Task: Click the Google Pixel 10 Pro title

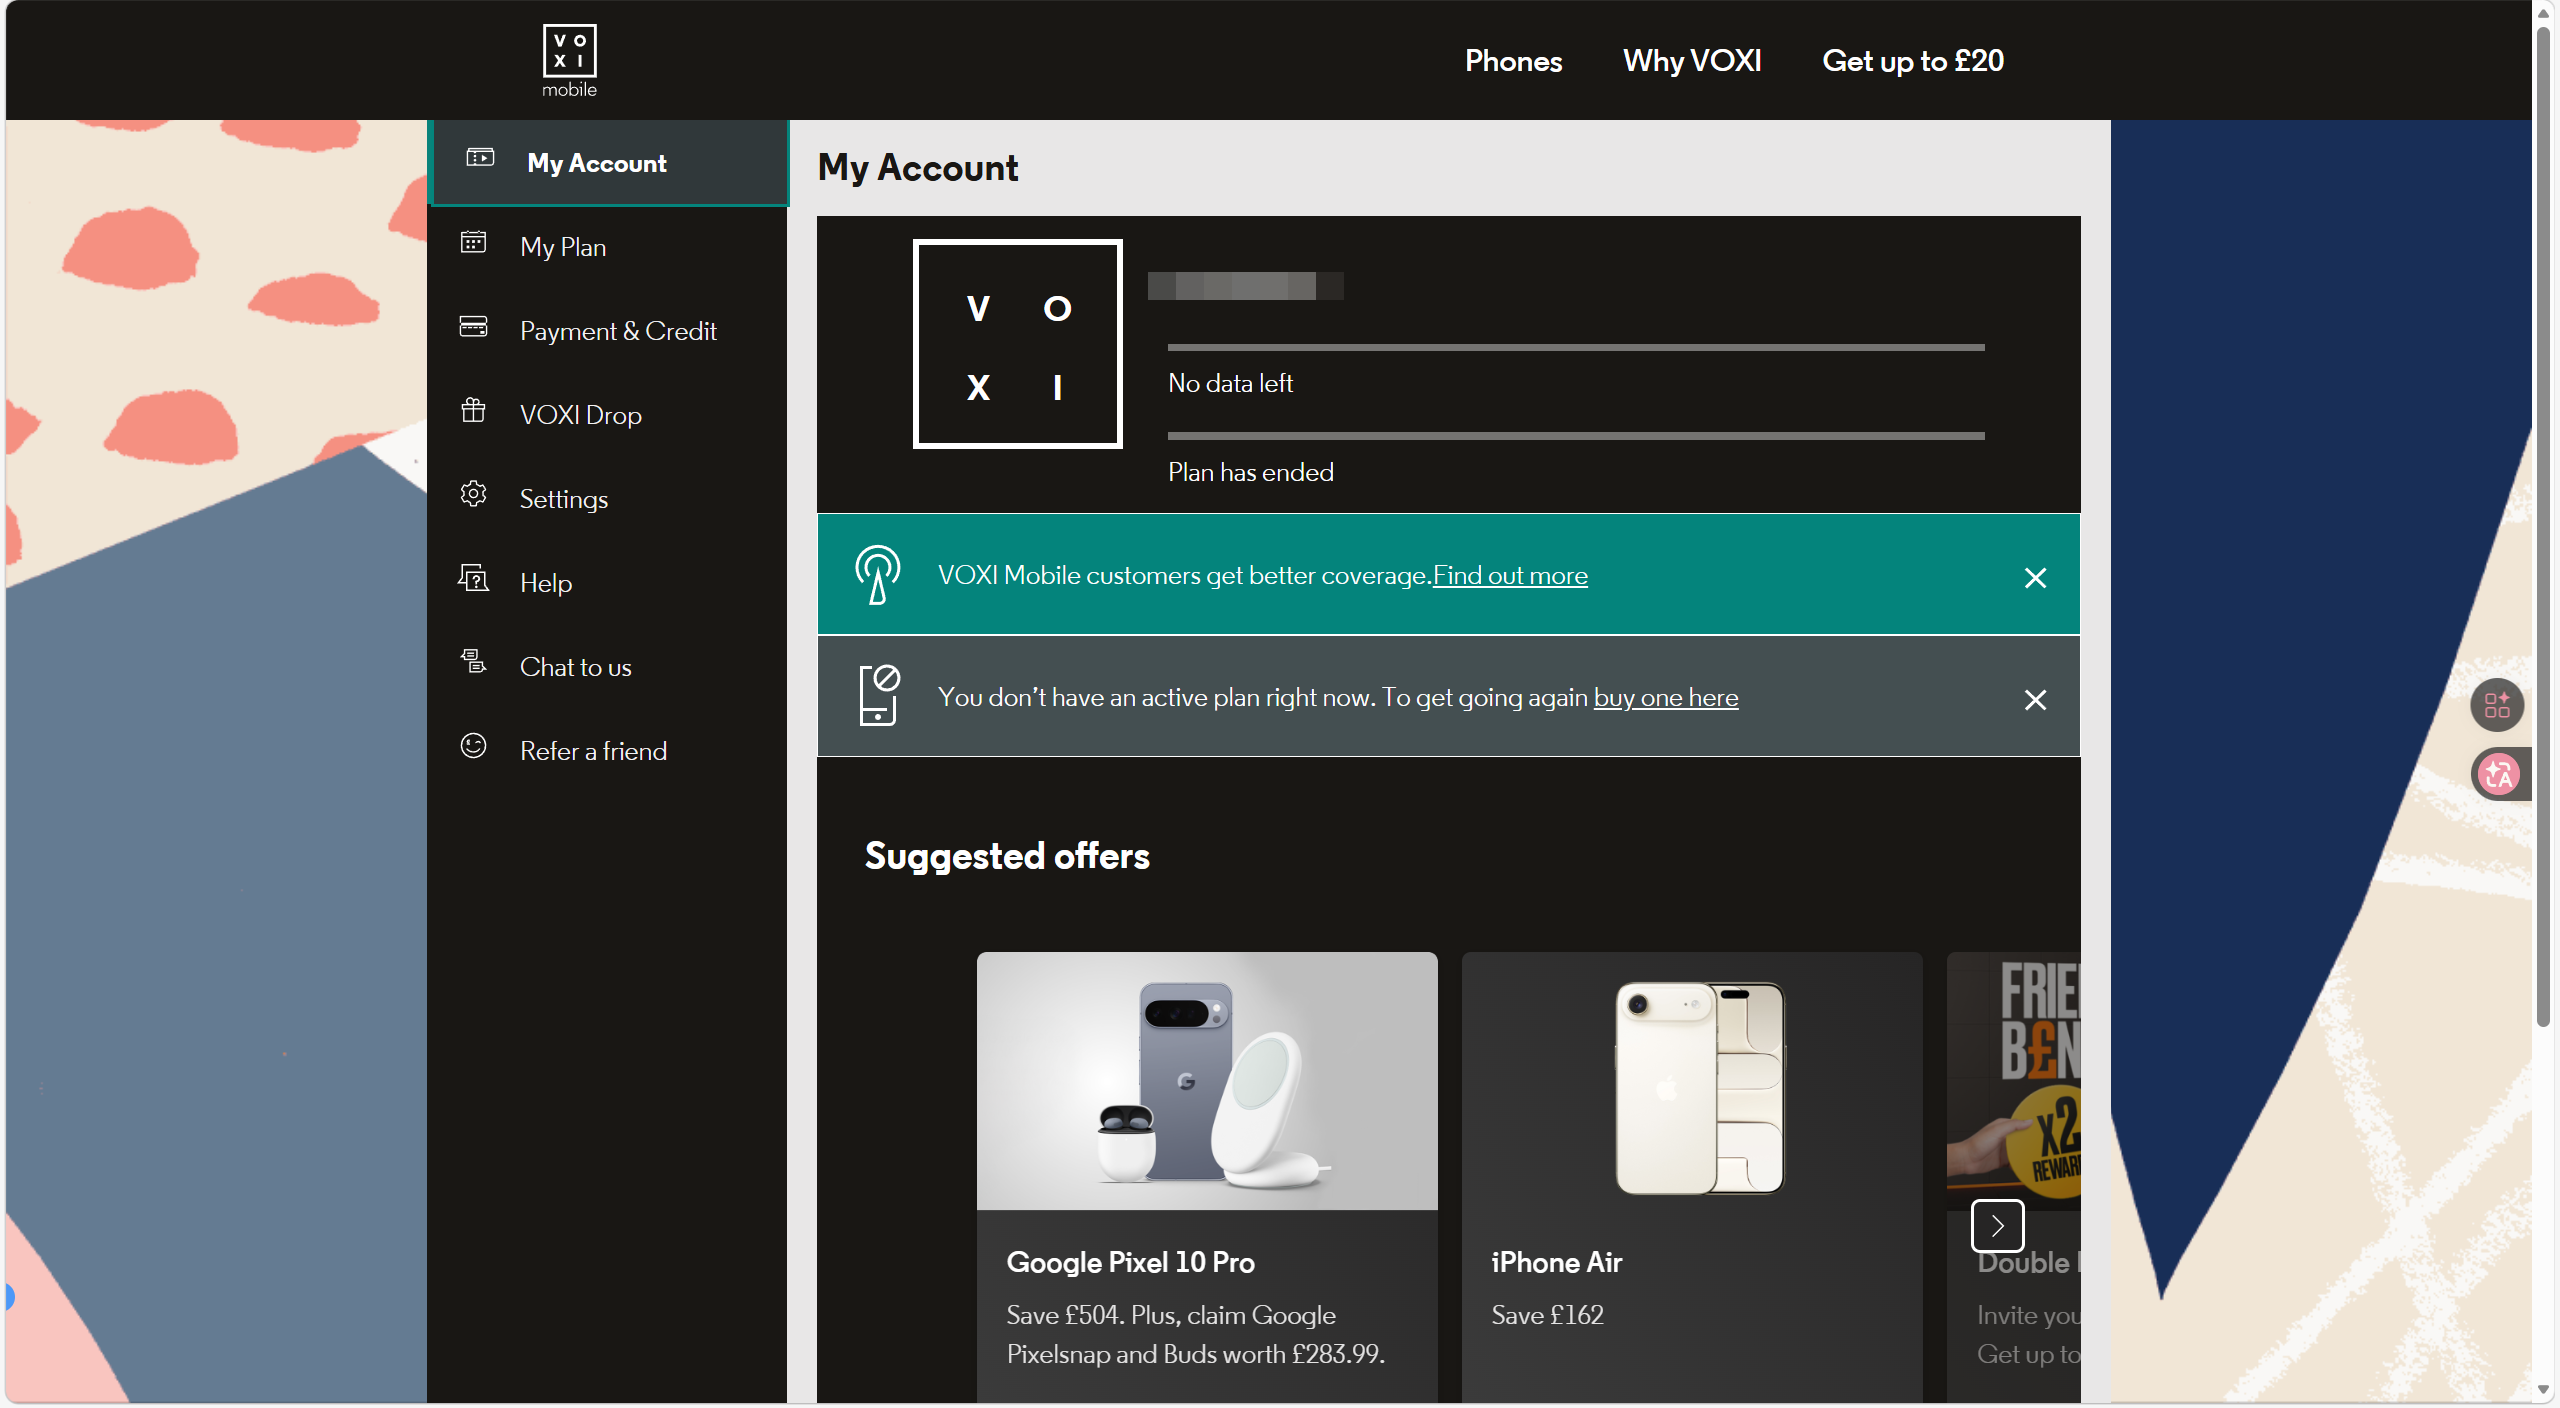Action: 1130,1263
